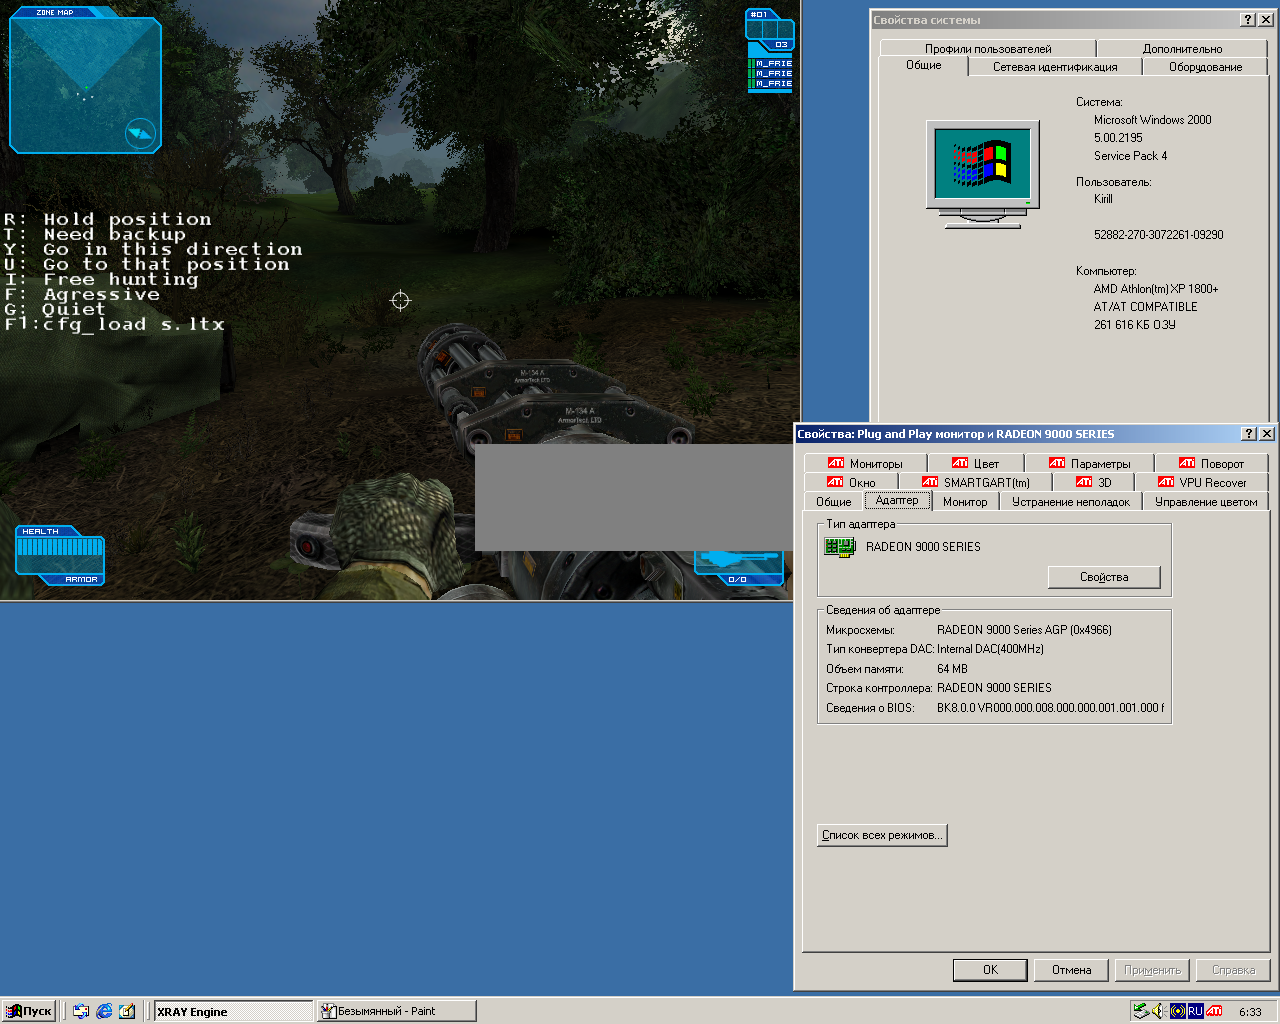1280x1024 pixels.
Task: Click the BIOS string starting with "BK8.0.0"
Action: point(1050,708)
